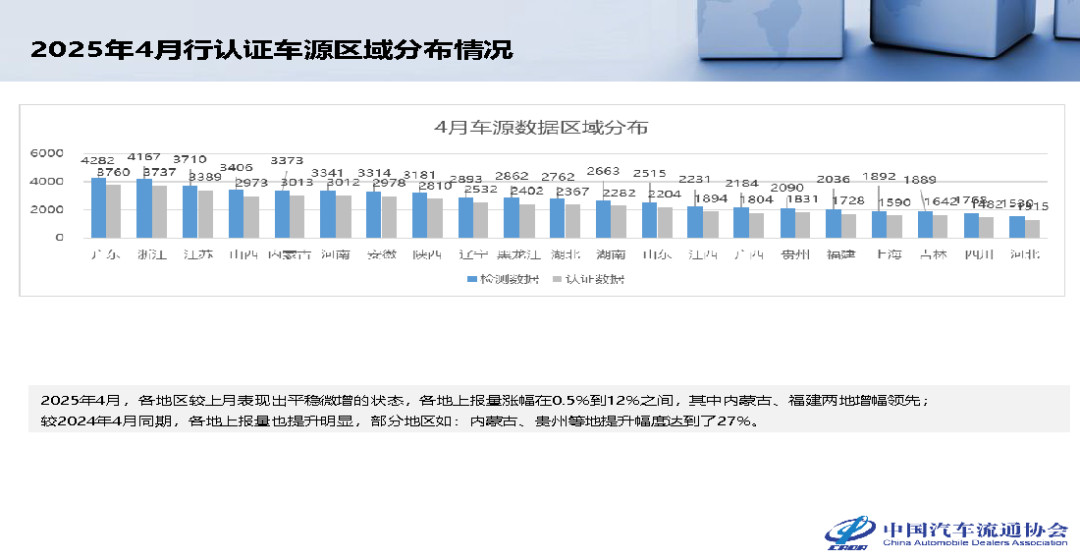Select the 6000 y-axis label
This screenshot has width=1080, height=560.
47,153
